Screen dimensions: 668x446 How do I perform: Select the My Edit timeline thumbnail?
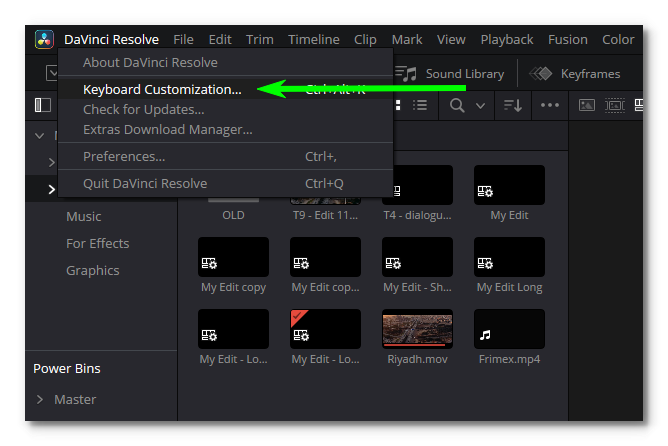pos(509,185)
